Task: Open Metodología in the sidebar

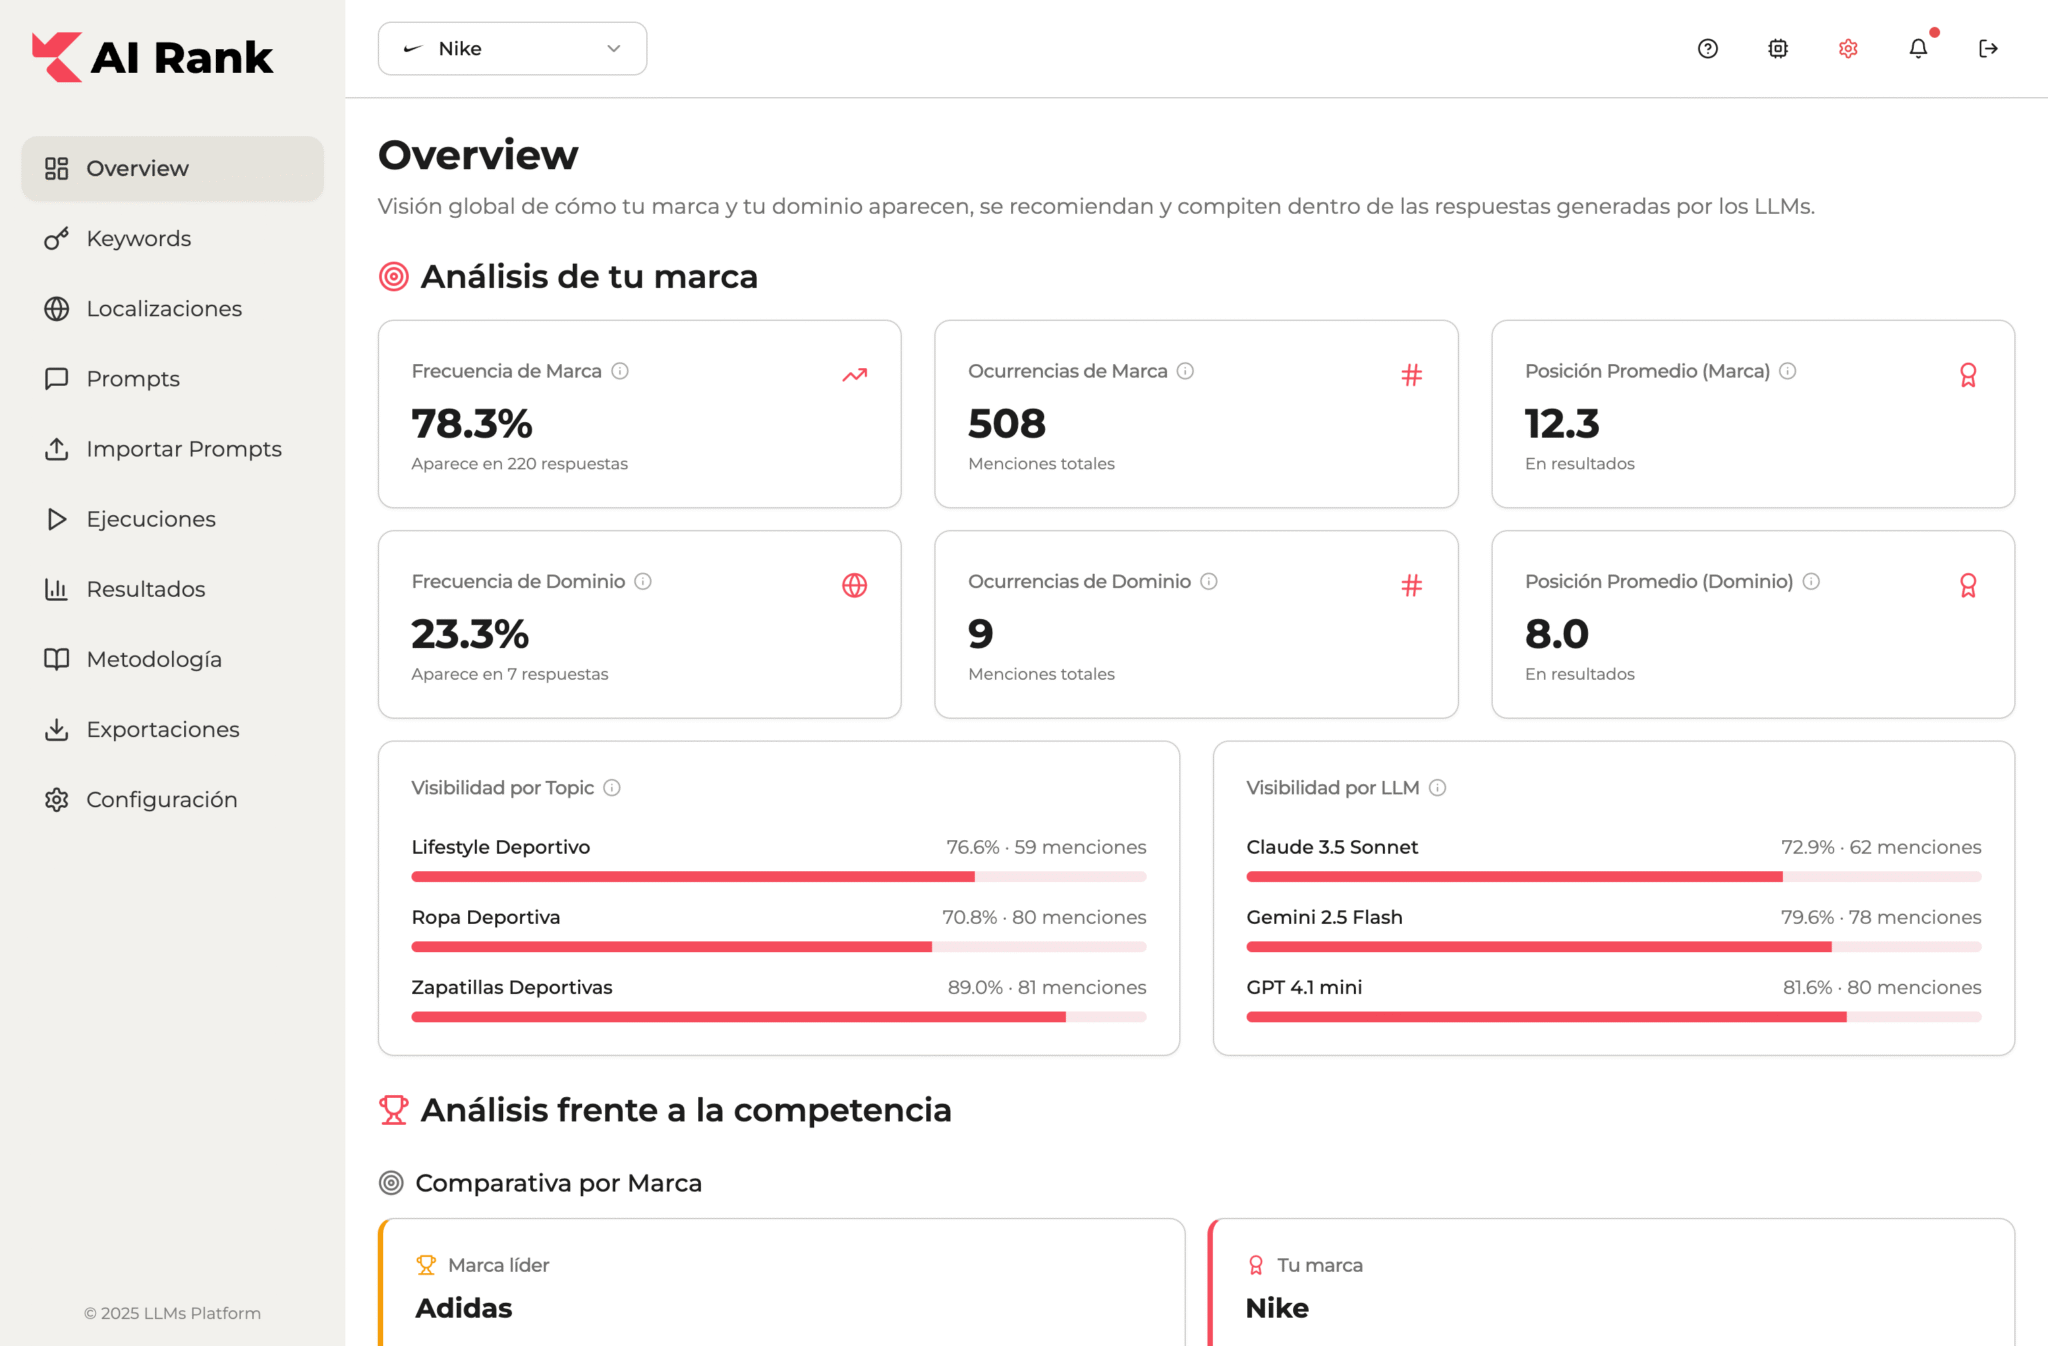Action: [x=172, y=659]
